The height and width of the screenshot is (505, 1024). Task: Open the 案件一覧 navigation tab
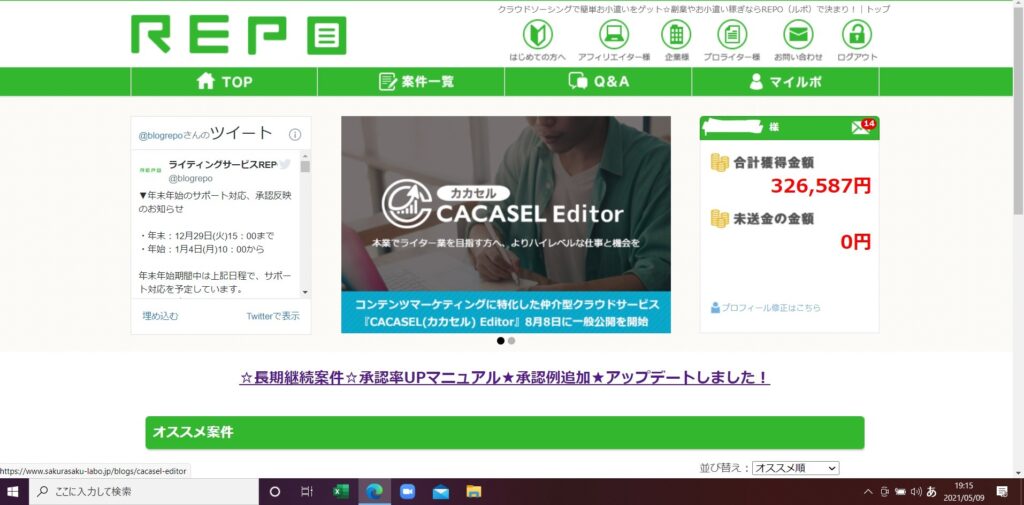(x=411, y=82)
